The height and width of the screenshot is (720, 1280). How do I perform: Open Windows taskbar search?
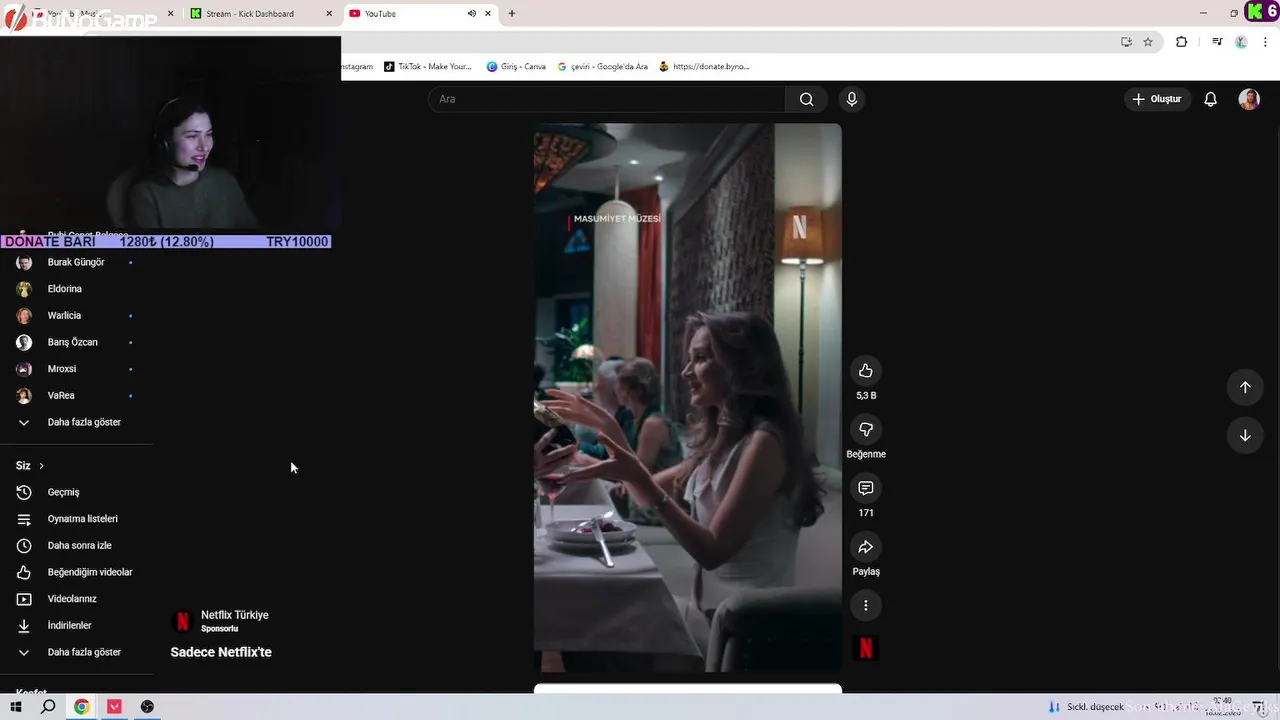(x=48, y=707)
